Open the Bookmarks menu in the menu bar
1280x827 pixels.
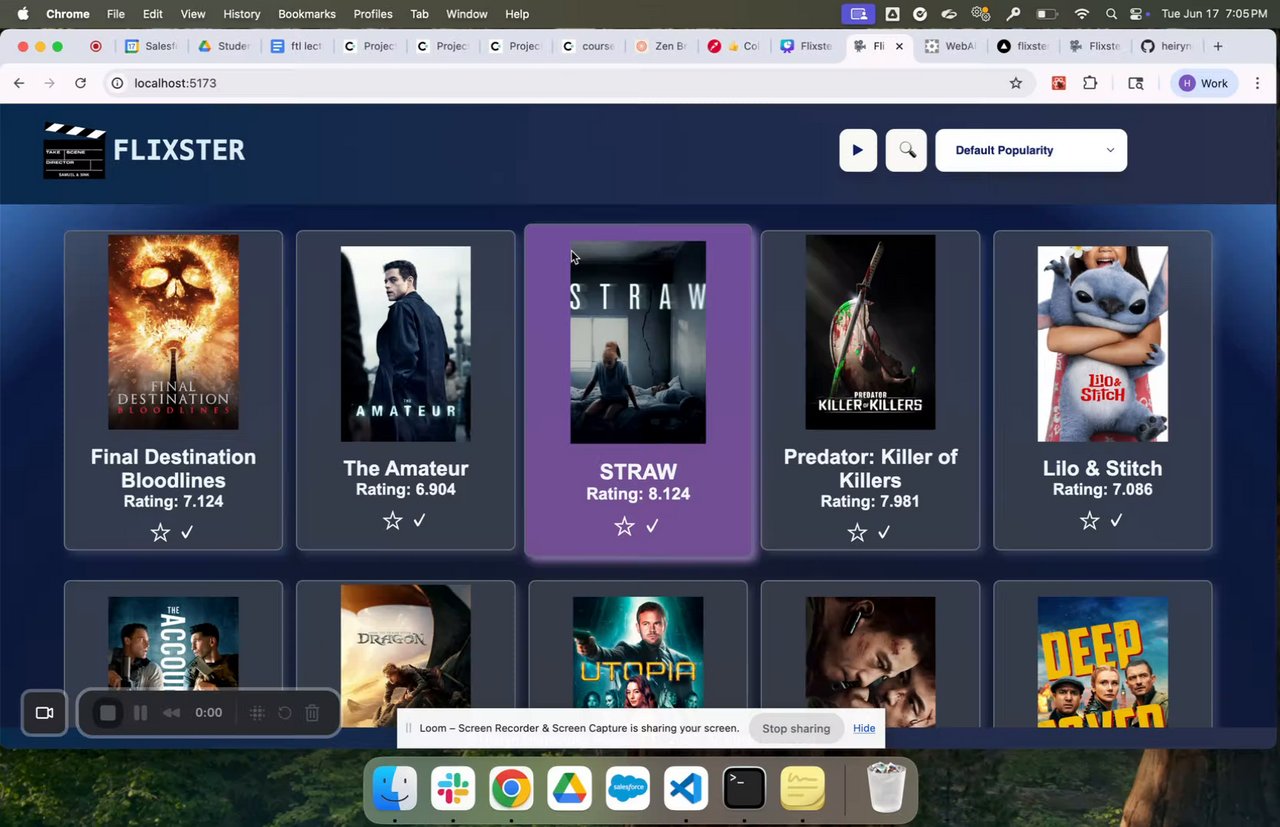click(x=307, y=14)
